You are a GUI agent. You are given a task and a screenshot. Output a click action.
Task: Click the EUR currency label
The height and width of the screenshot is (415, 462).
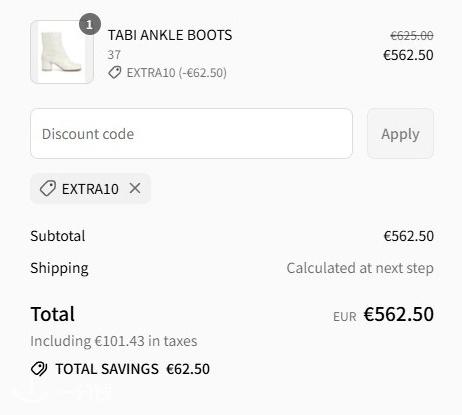[x=345, y=317]
